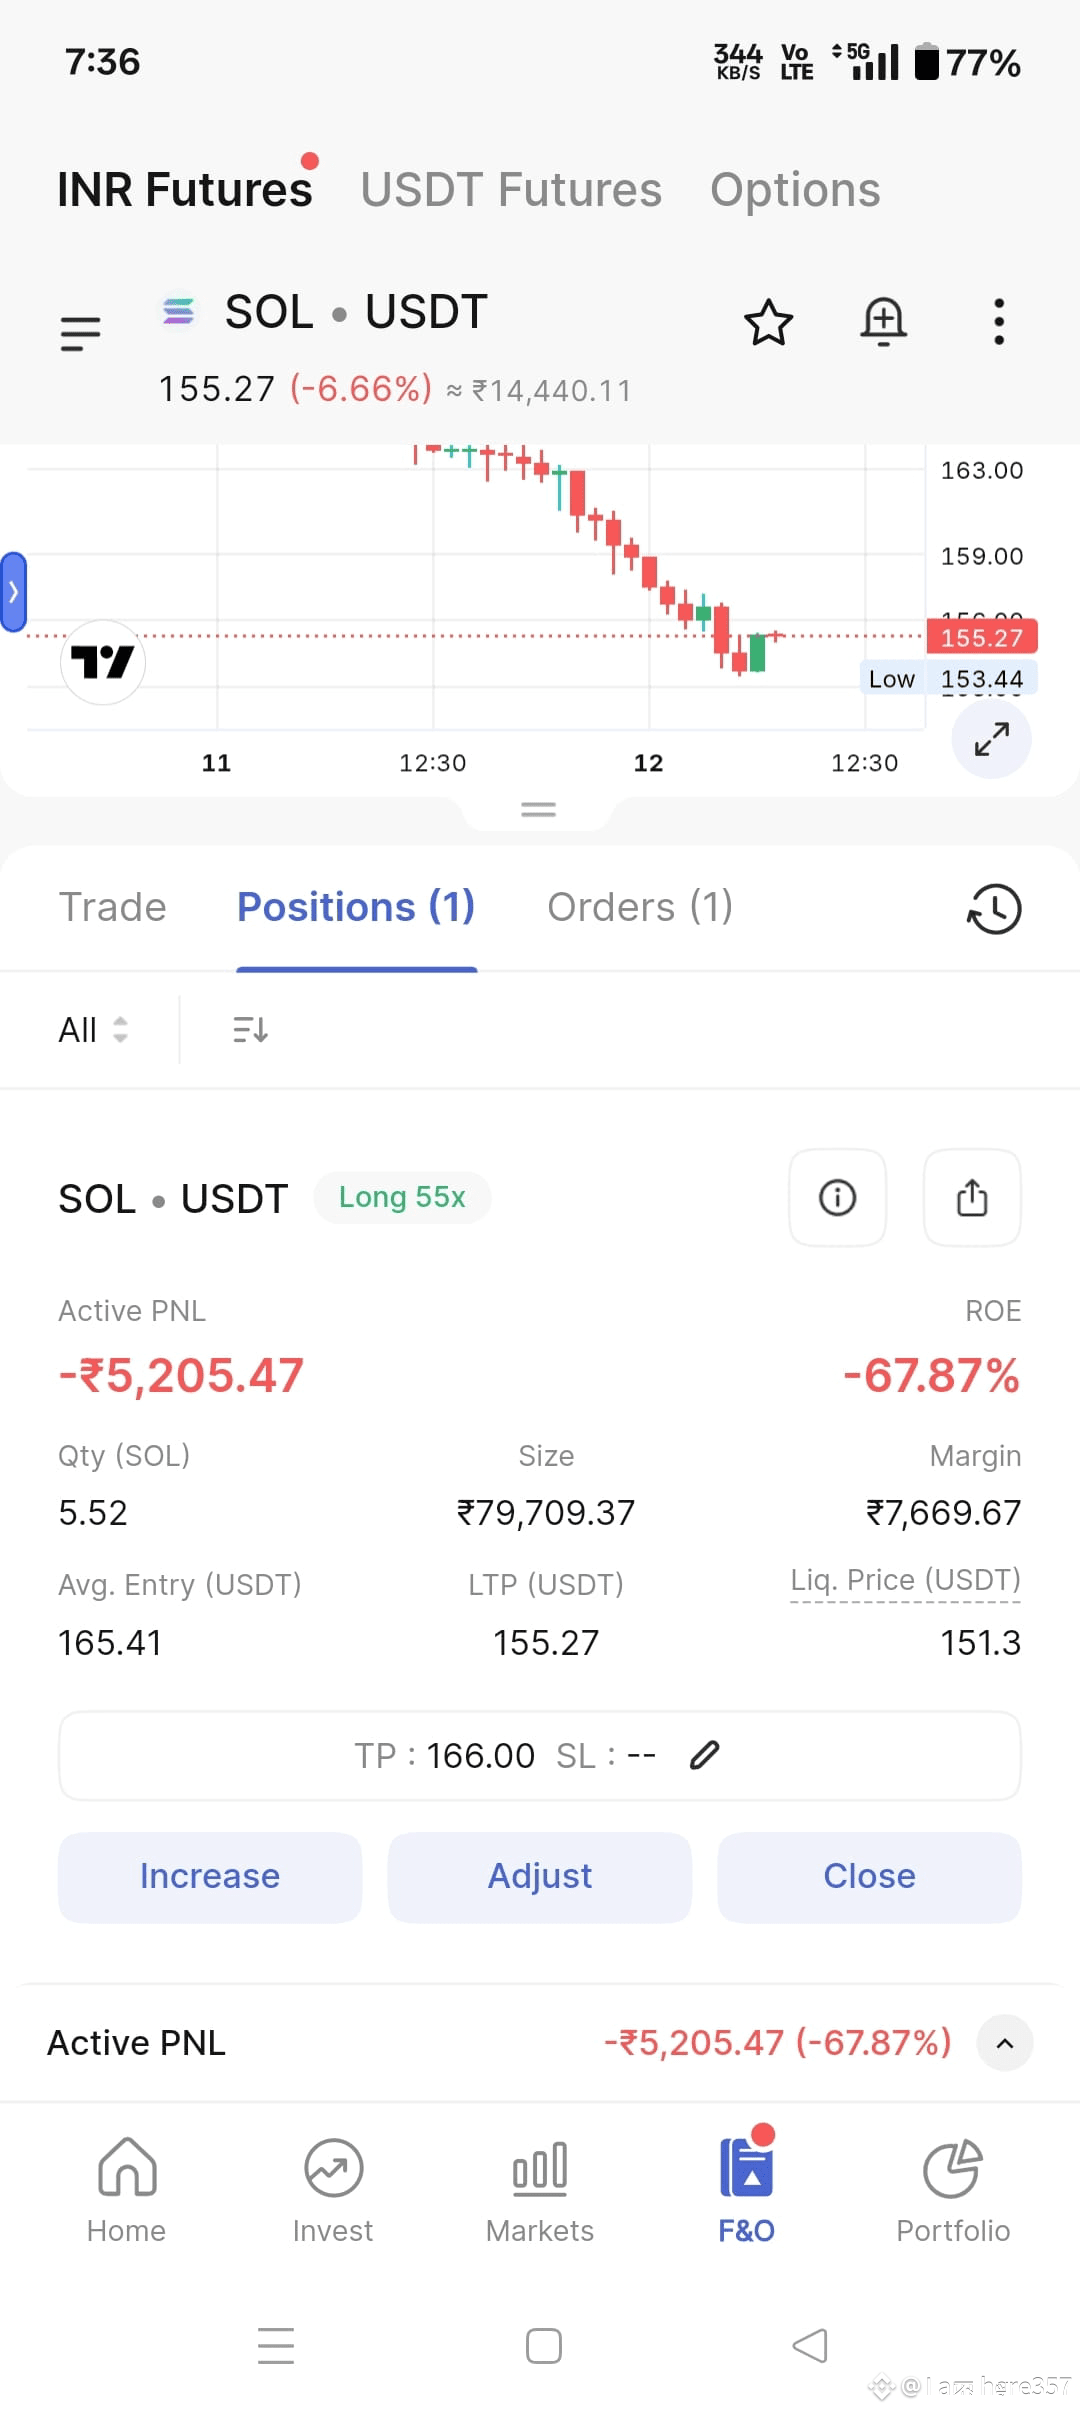Expand chart to fullscreen
Image resolution: width=1080 pixels, height=2412 pixels.
point(991,739)
